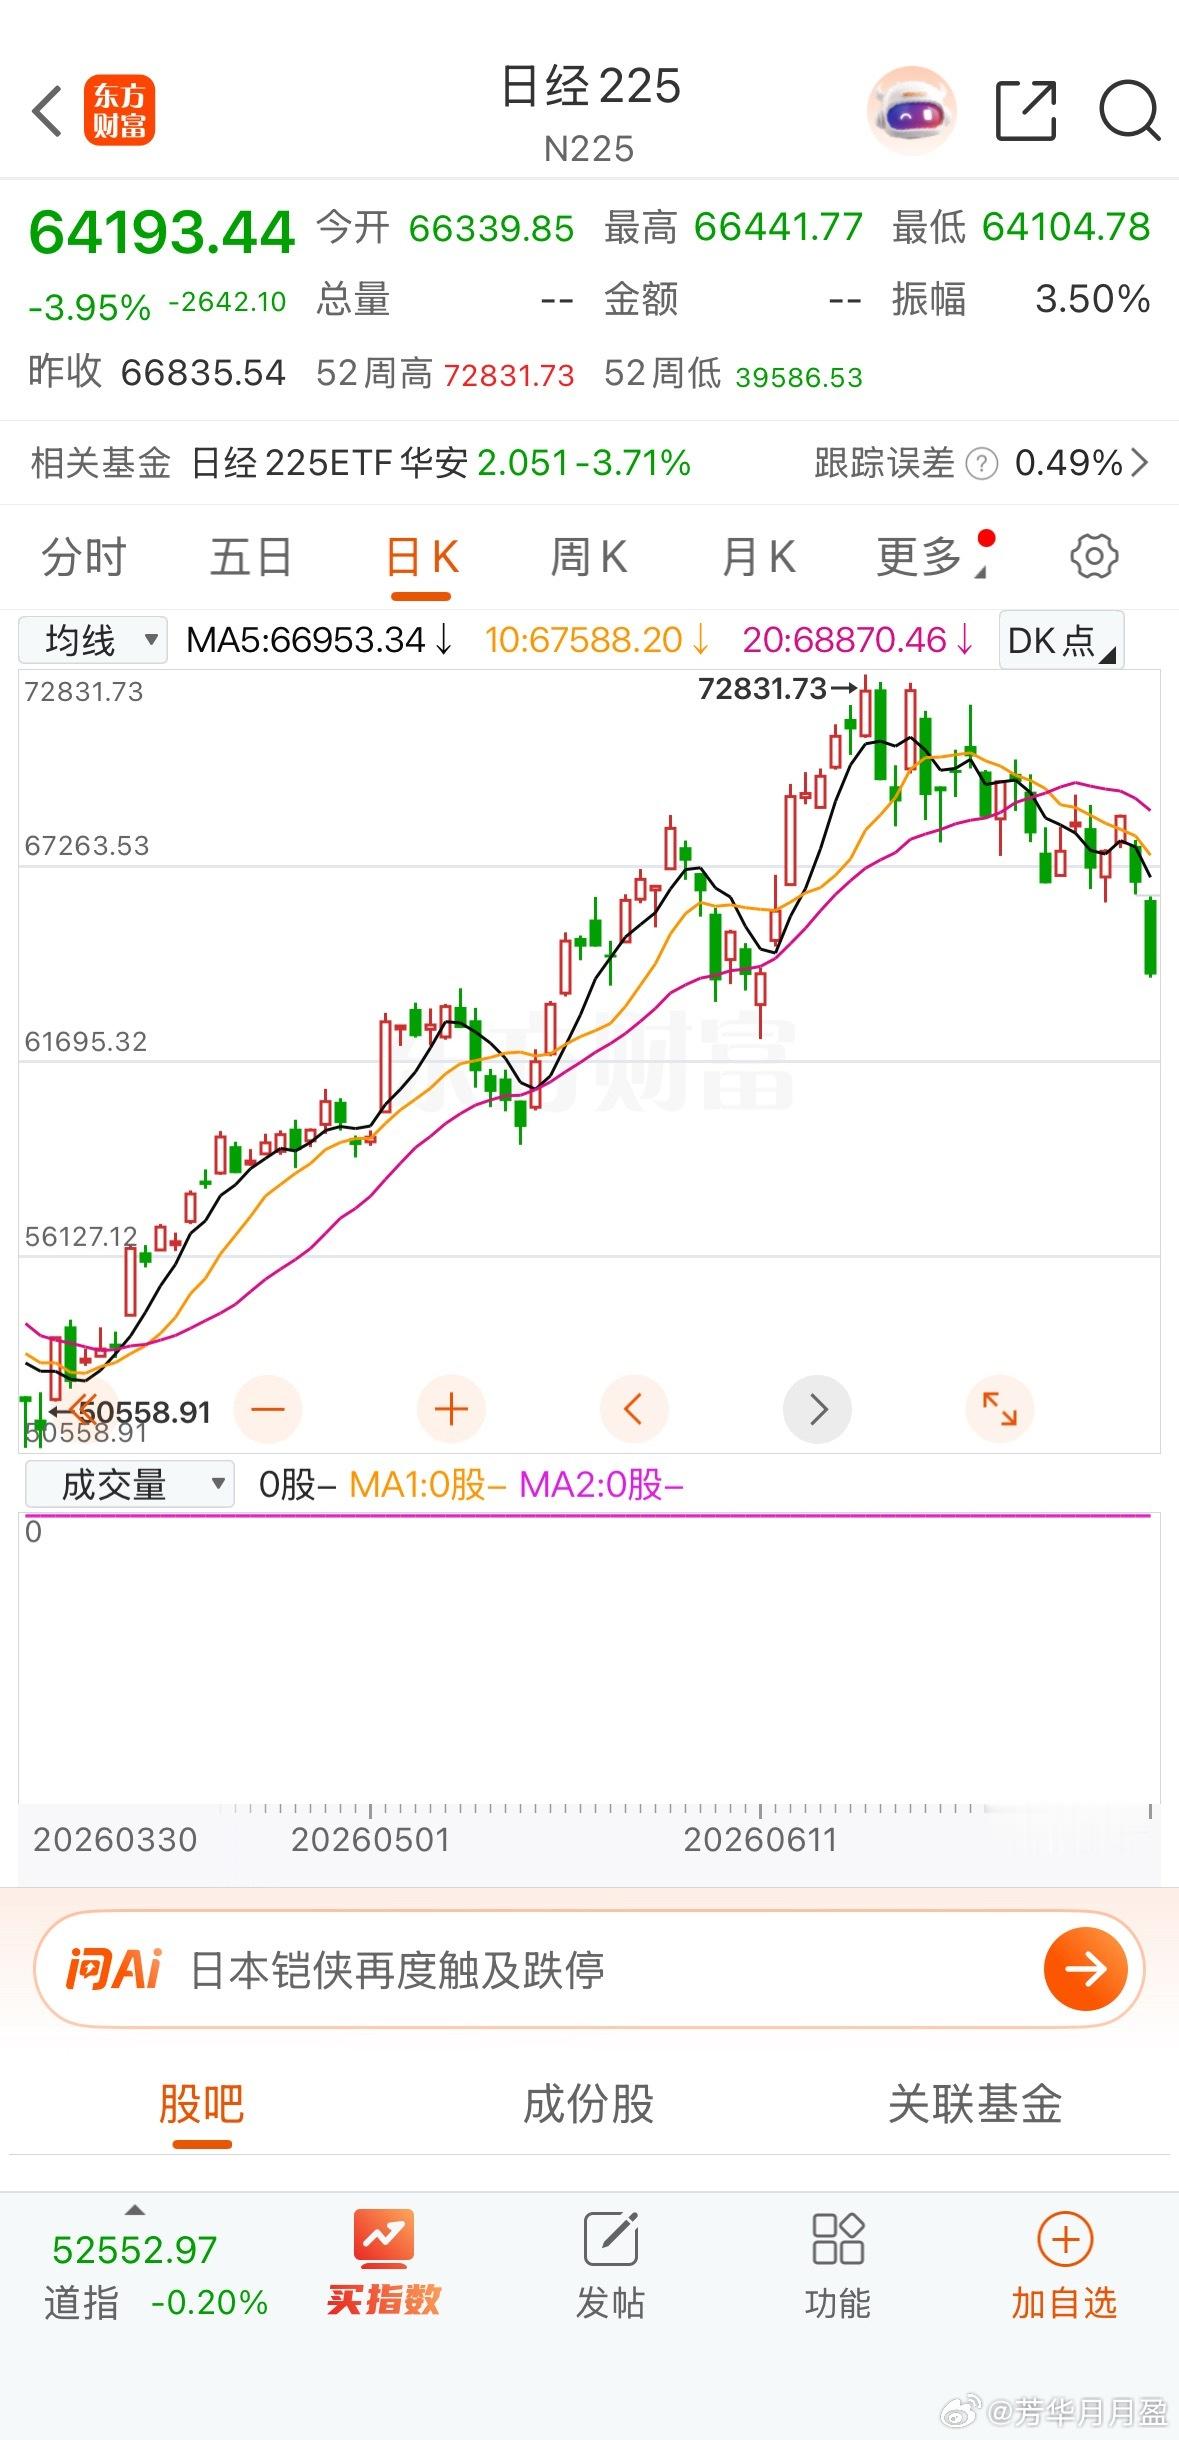
Task: Zoom out chart with minus button
Action: coord(268,1409)
